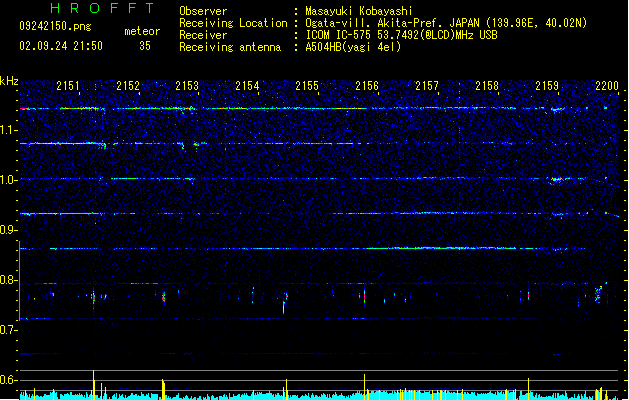Click the 2159 time marker
Viewport: 629px width, 400px height.
click(547, 86)
